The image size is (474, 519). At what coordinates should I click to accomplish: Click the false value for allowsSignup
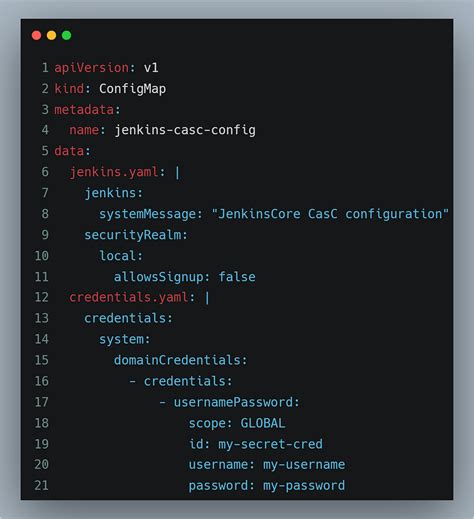237,277
